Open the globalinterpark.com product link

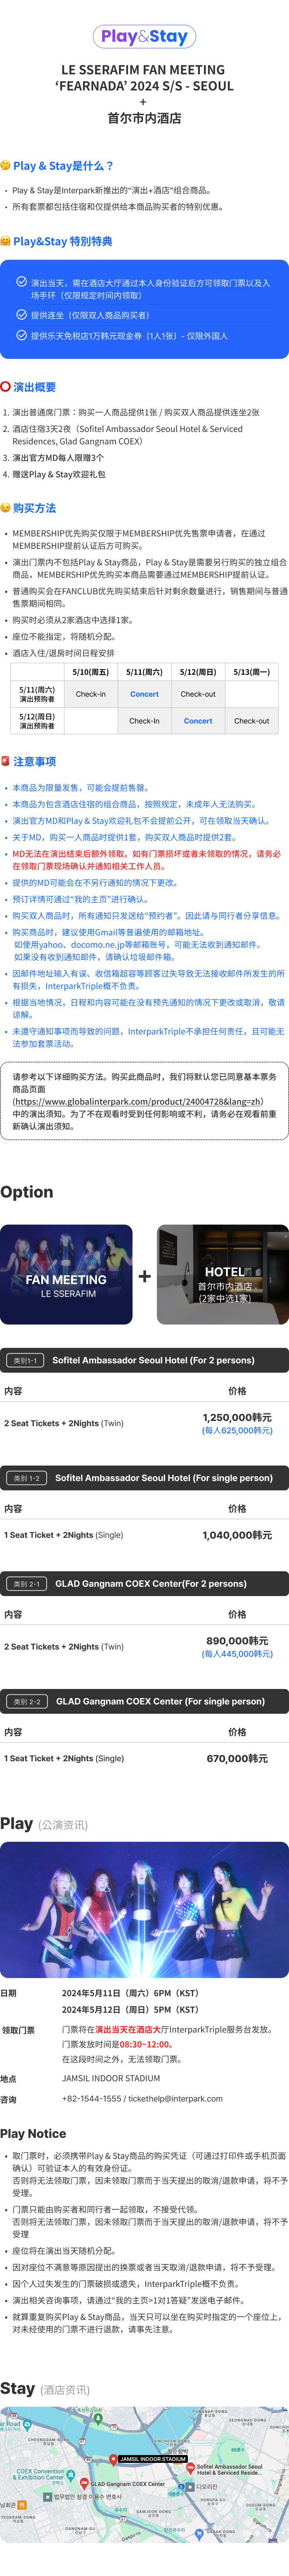(138, 1101)
